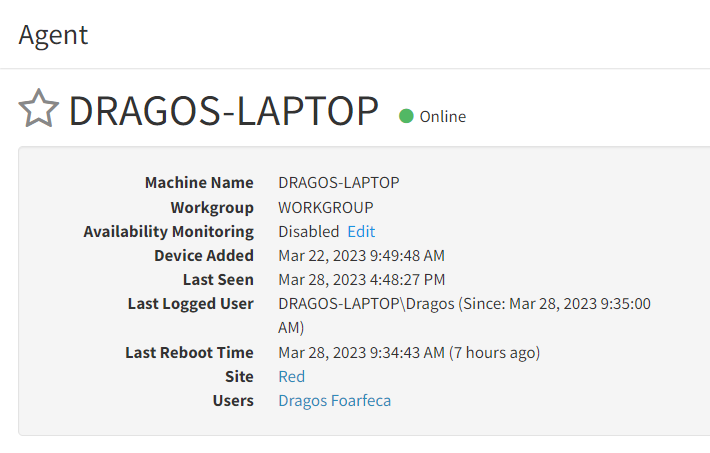Click the Machine Name field label
The width and height of the screenshot is (710, 453).
click(x=199, y=183)
